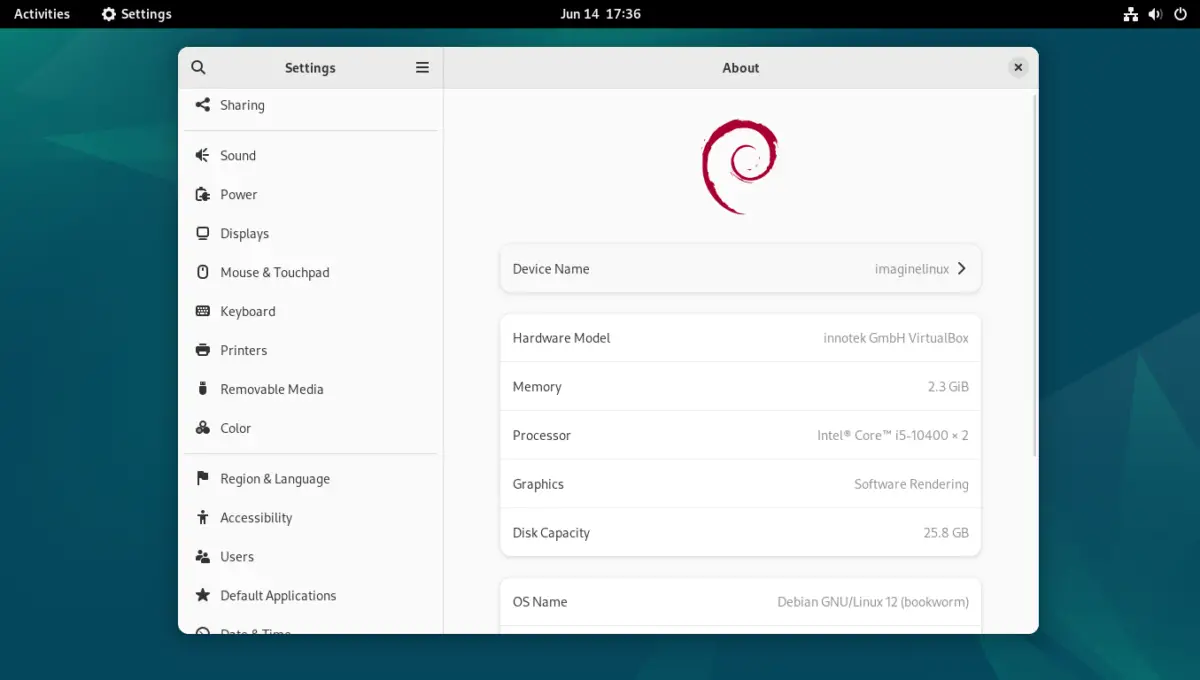This screenshot has height=680, width=1200.
Task: Click the Settings gear icon in top bar
Action: click(x=109, y=14)
